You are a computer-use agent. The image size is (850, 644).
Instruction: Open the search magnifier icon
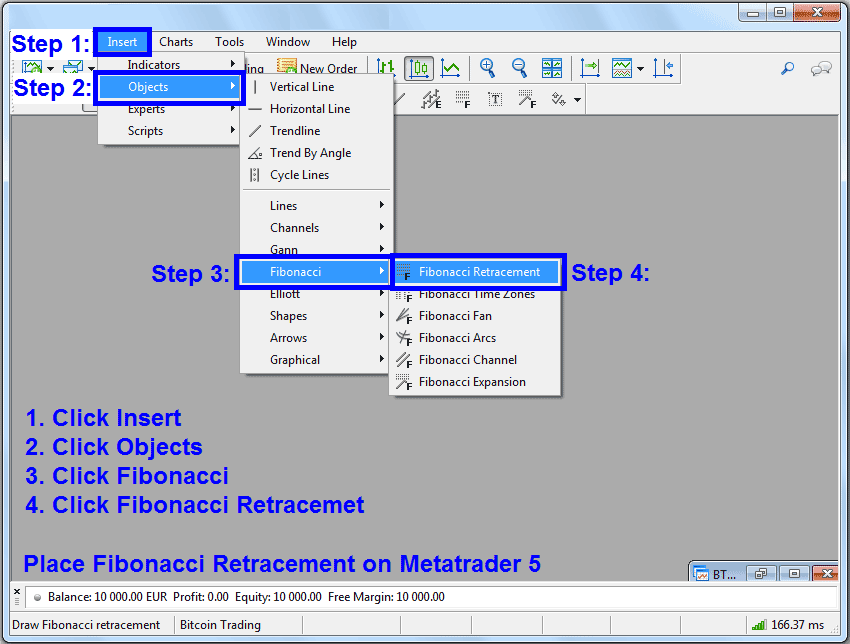tap(788, 68)
